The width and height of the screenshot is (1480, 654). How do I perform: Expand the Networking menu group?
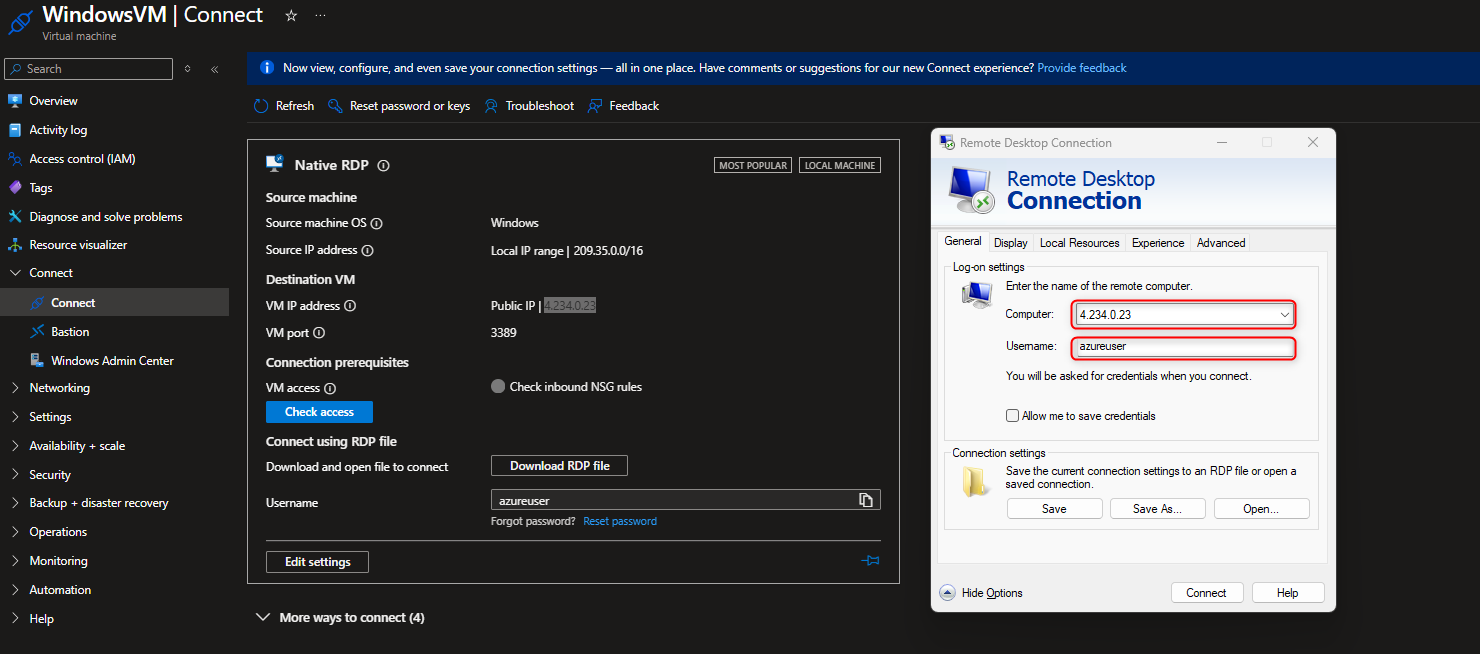(59, 388)
